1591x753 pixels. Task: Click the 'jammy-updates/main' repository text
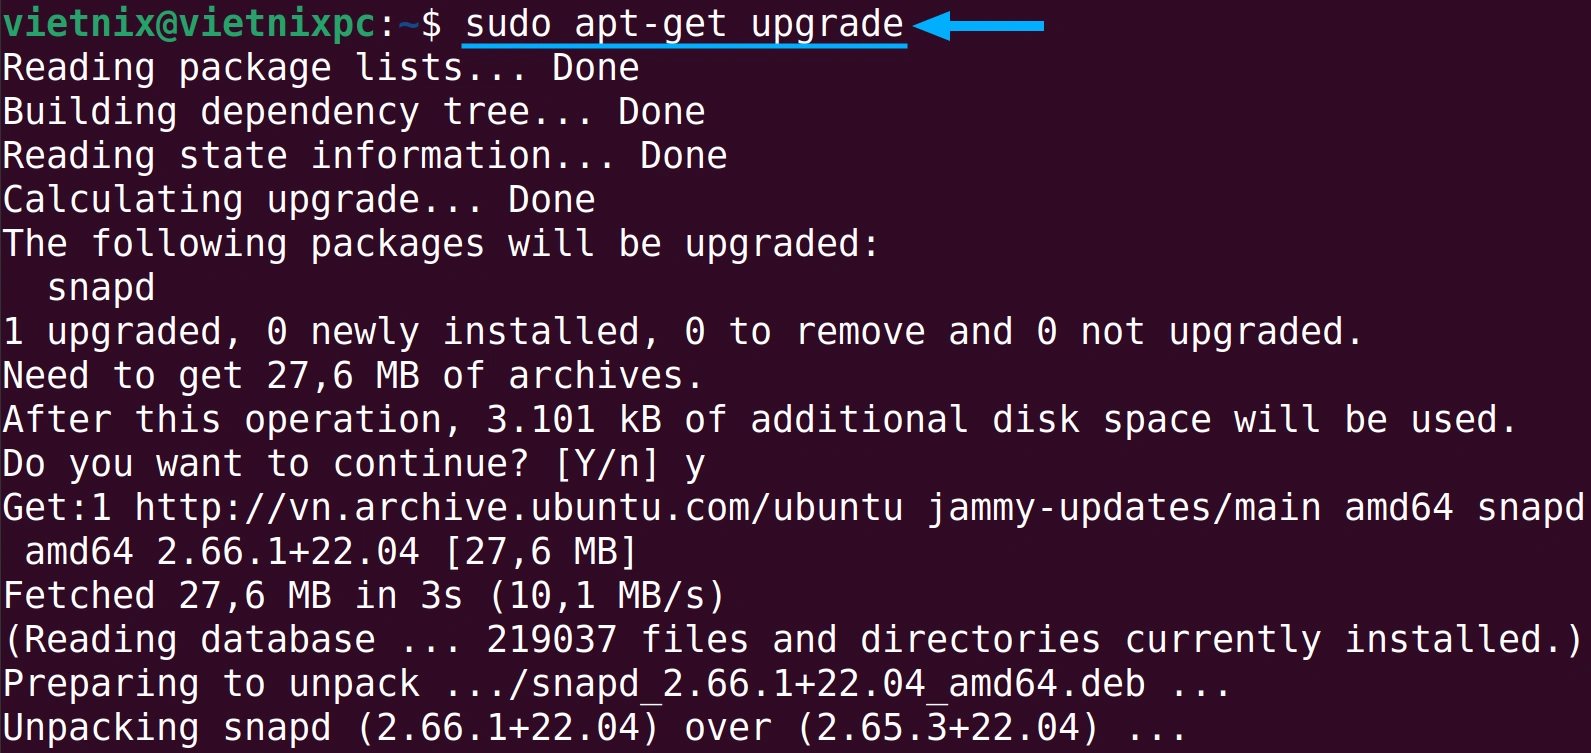[1124, 508]
